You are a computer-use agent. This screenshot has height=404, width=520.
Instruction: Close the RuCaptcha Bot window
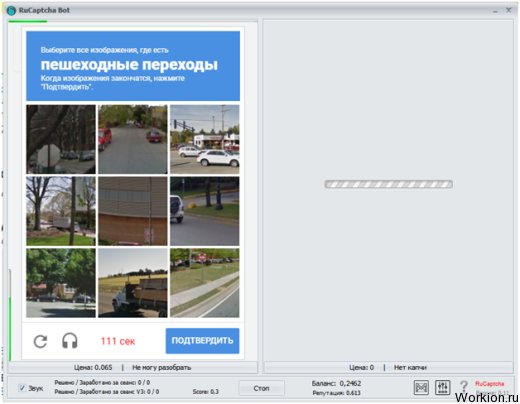pos(509,10)
